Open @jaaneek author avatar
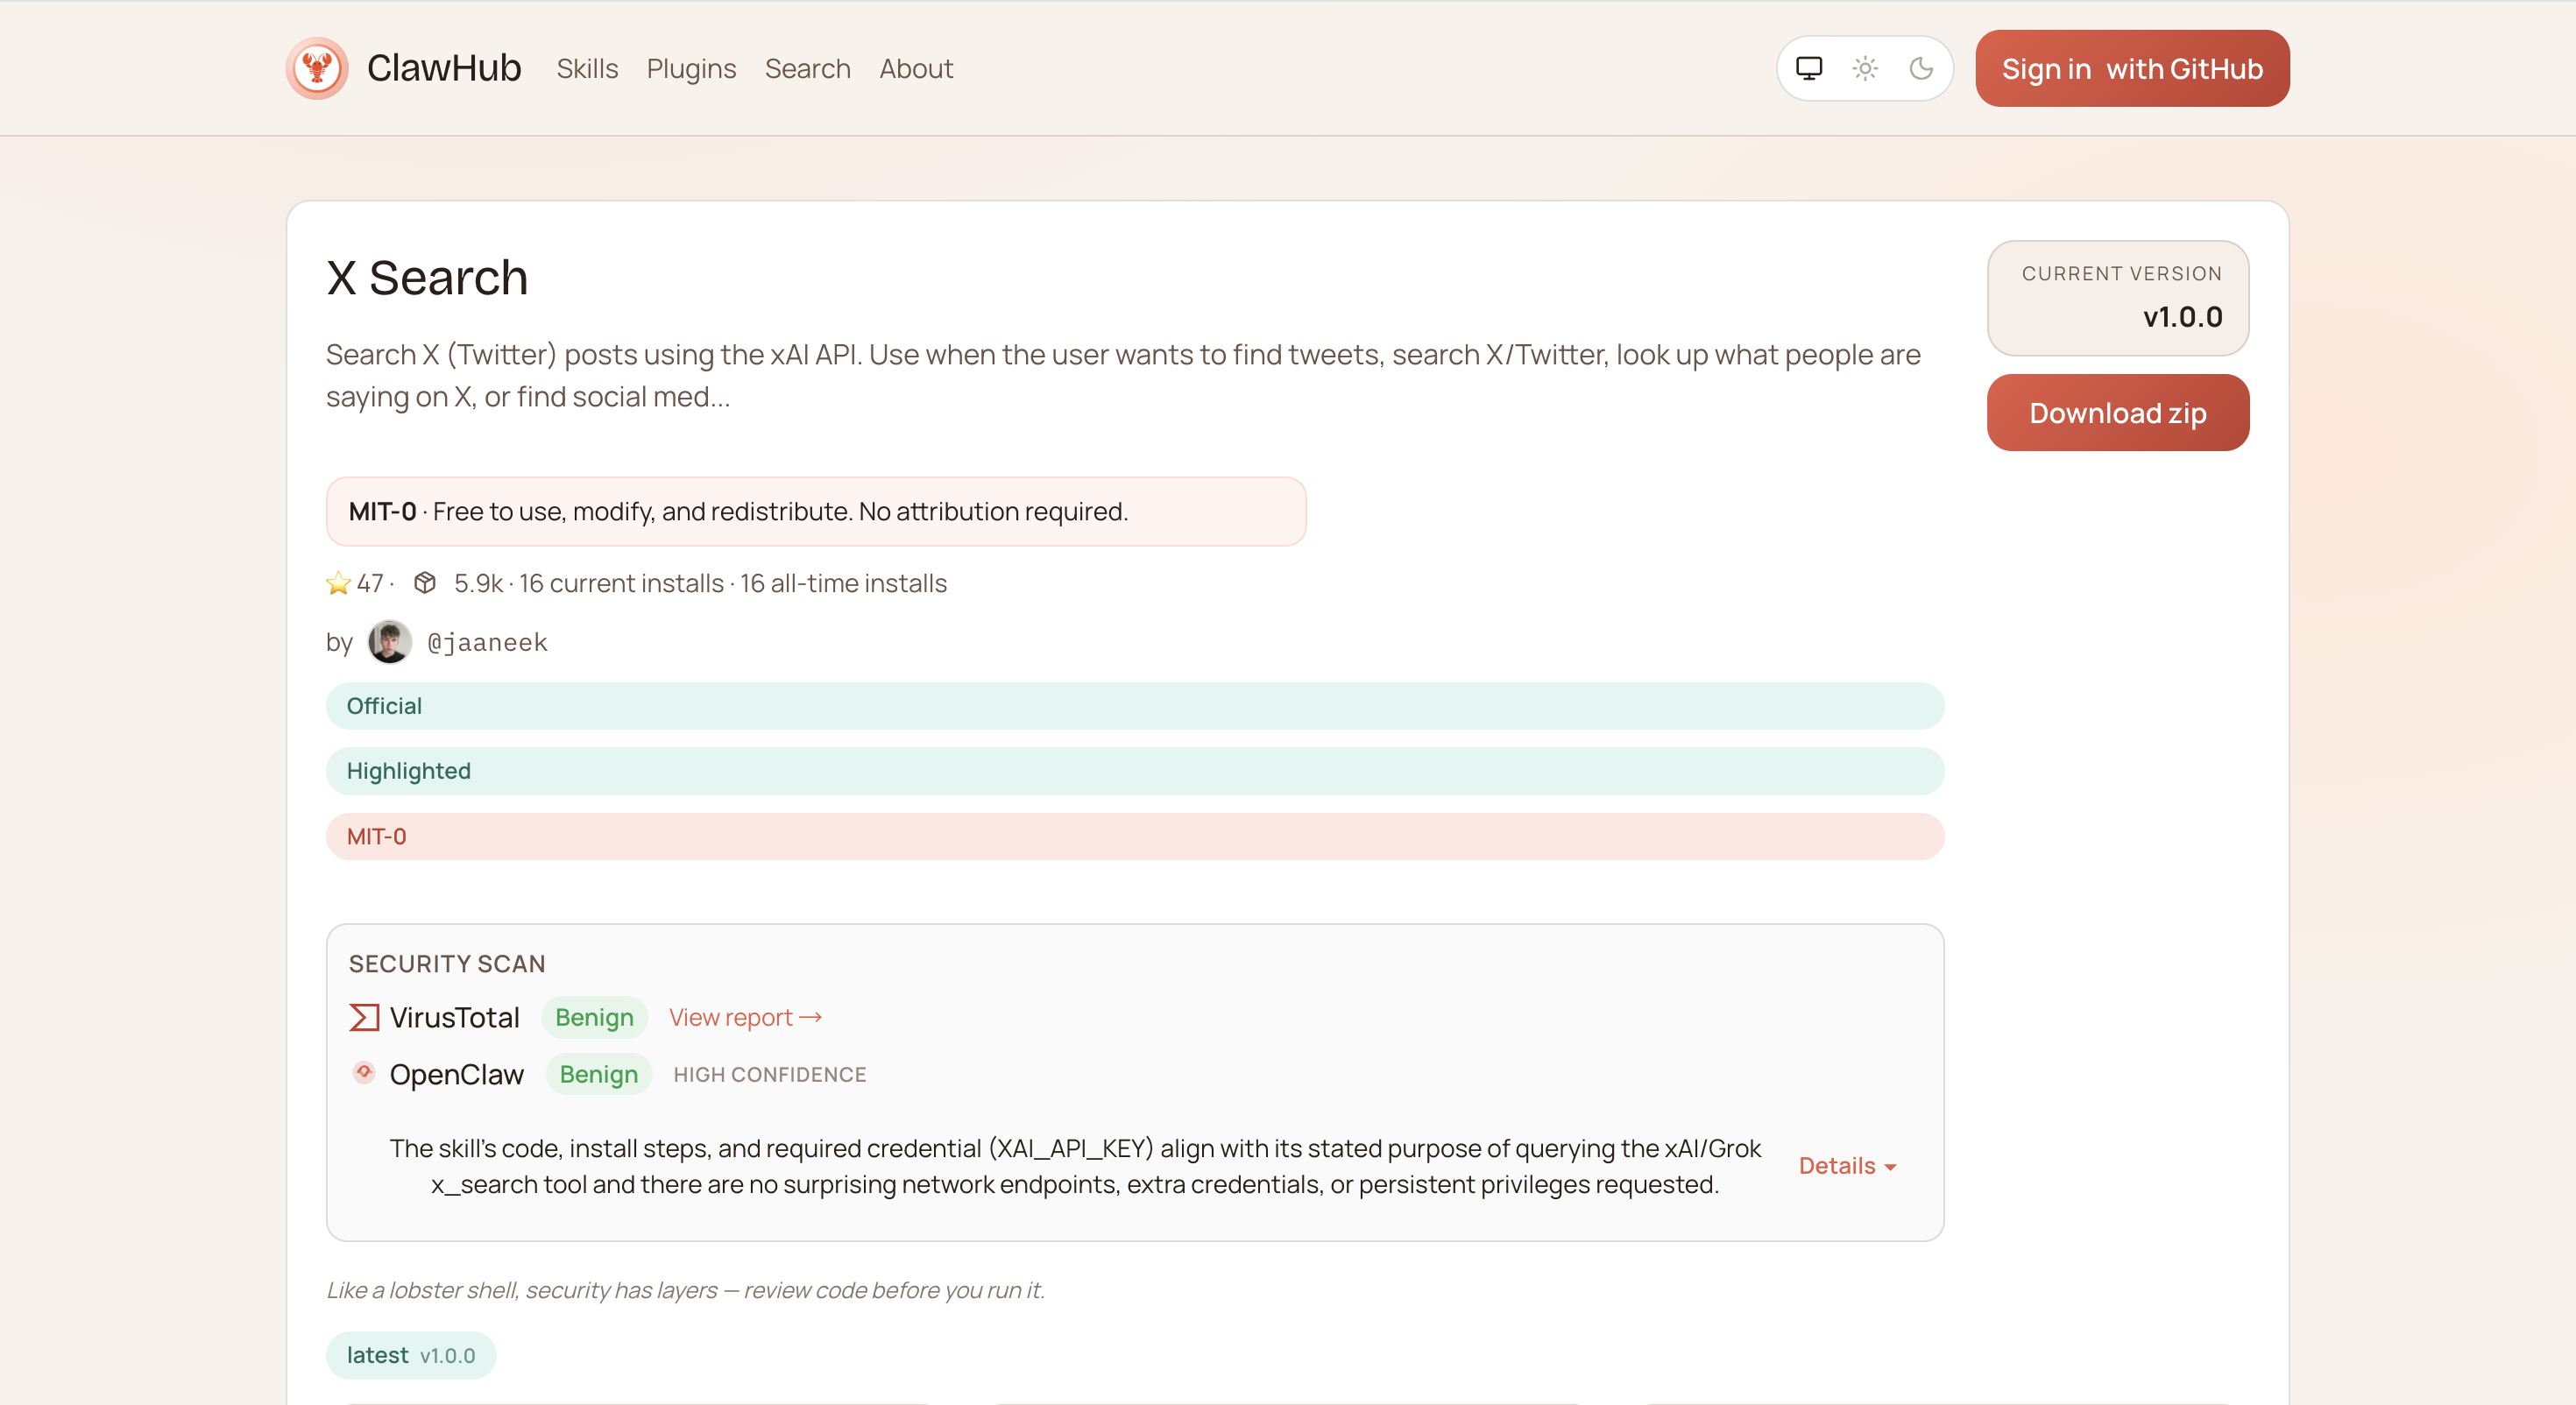Viewport: 2576px width, 1405px height. (389, 642)
